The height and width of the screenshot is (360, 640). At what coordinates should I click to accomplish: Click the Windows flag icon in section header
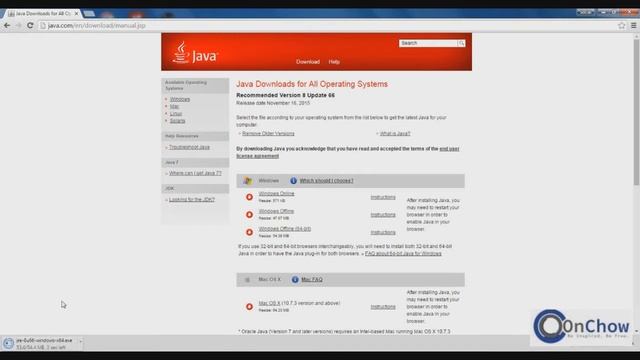tap(247, 181)
